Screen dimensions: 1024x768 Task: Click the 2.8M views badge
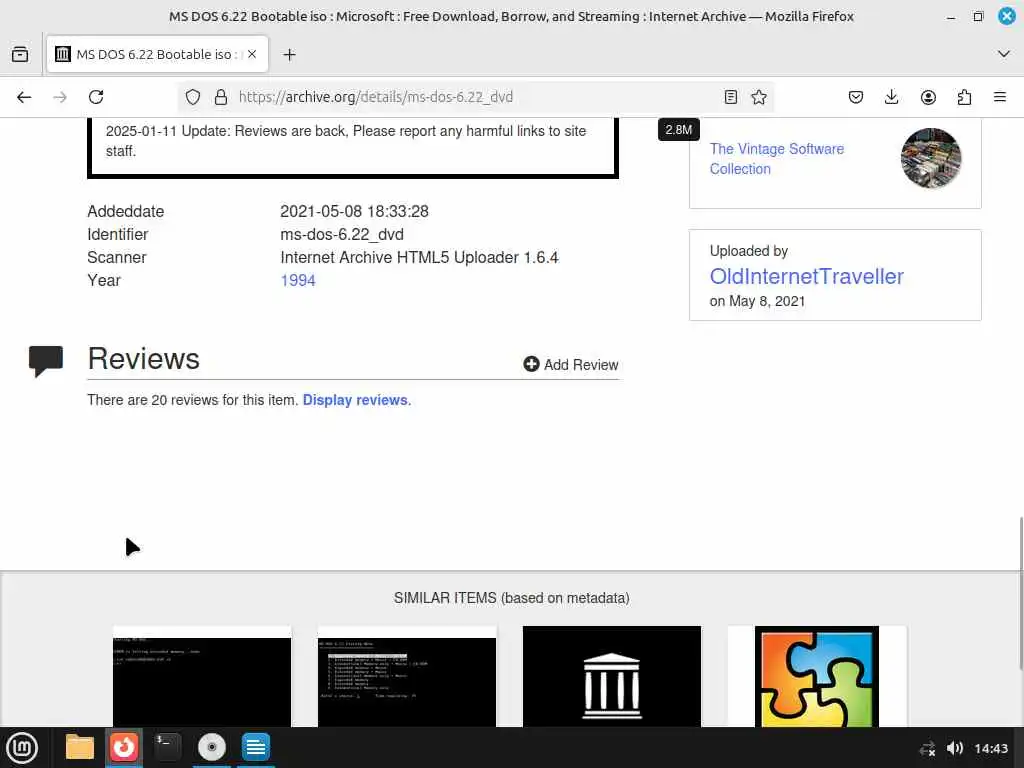(x=679, y=130)
